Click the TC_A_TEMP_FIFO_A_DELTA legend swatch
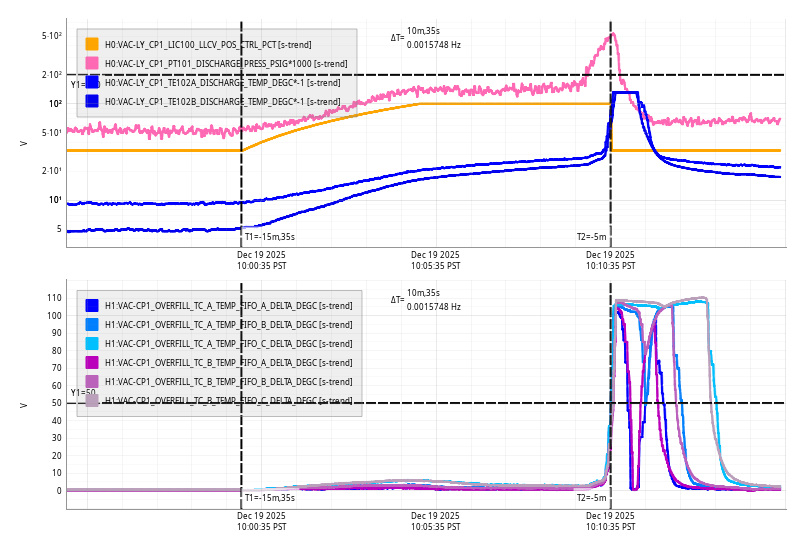Screen dimensions: 804x553 point(92,305)
